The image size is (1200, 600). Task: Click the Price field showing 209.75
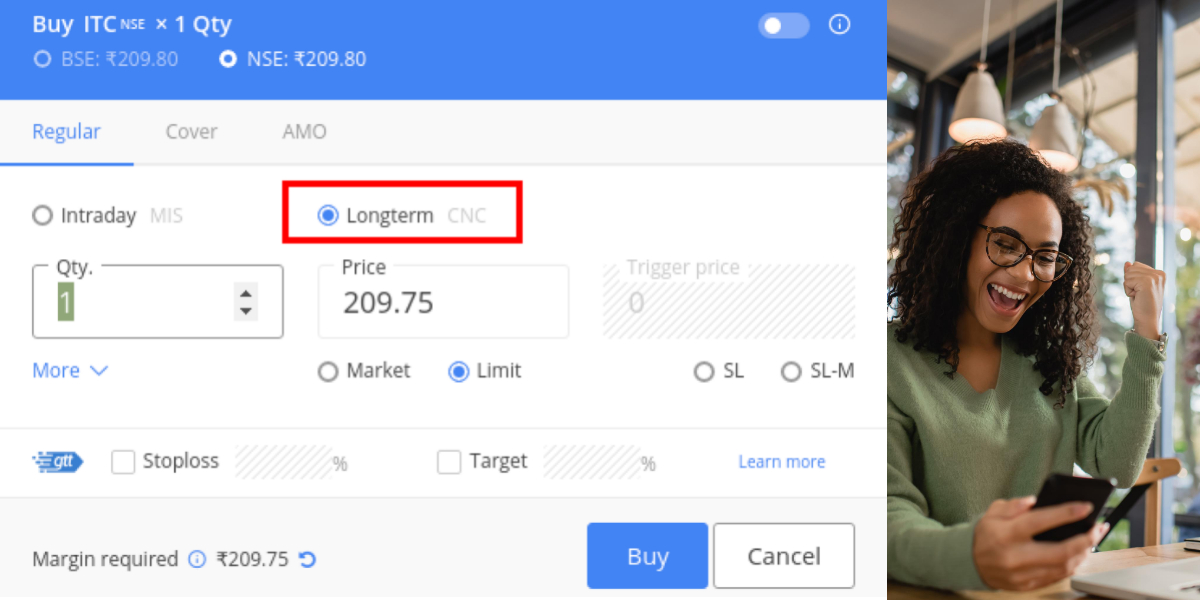point(443,301)
